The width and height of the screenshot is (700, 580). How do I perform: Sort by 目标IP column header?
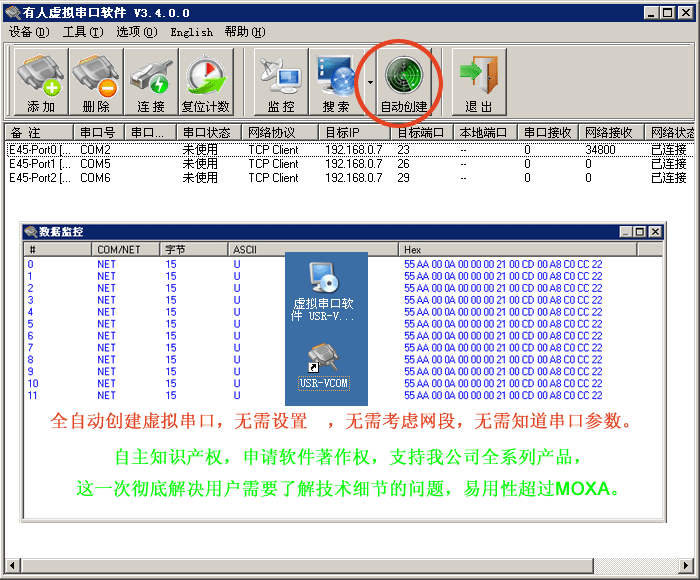pos(355,132)
